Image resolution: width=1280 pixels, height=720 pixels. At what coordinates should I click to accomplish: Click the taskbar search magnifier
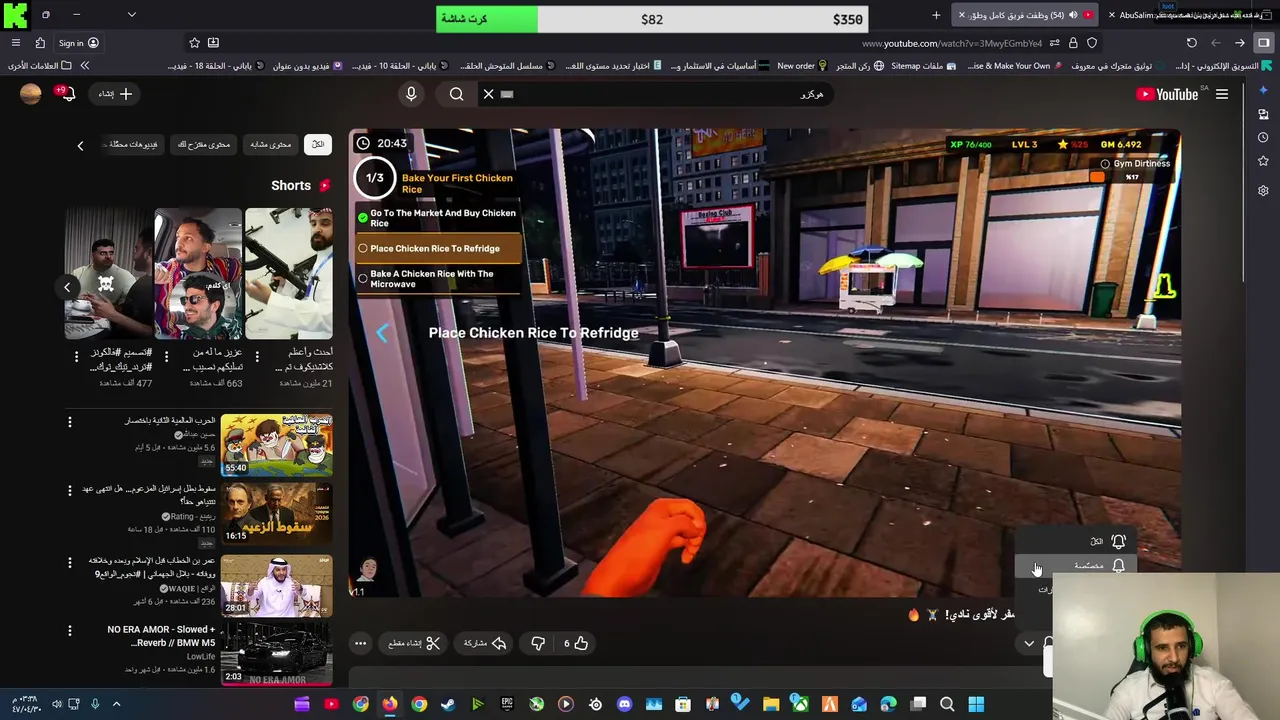coord(947,704)
